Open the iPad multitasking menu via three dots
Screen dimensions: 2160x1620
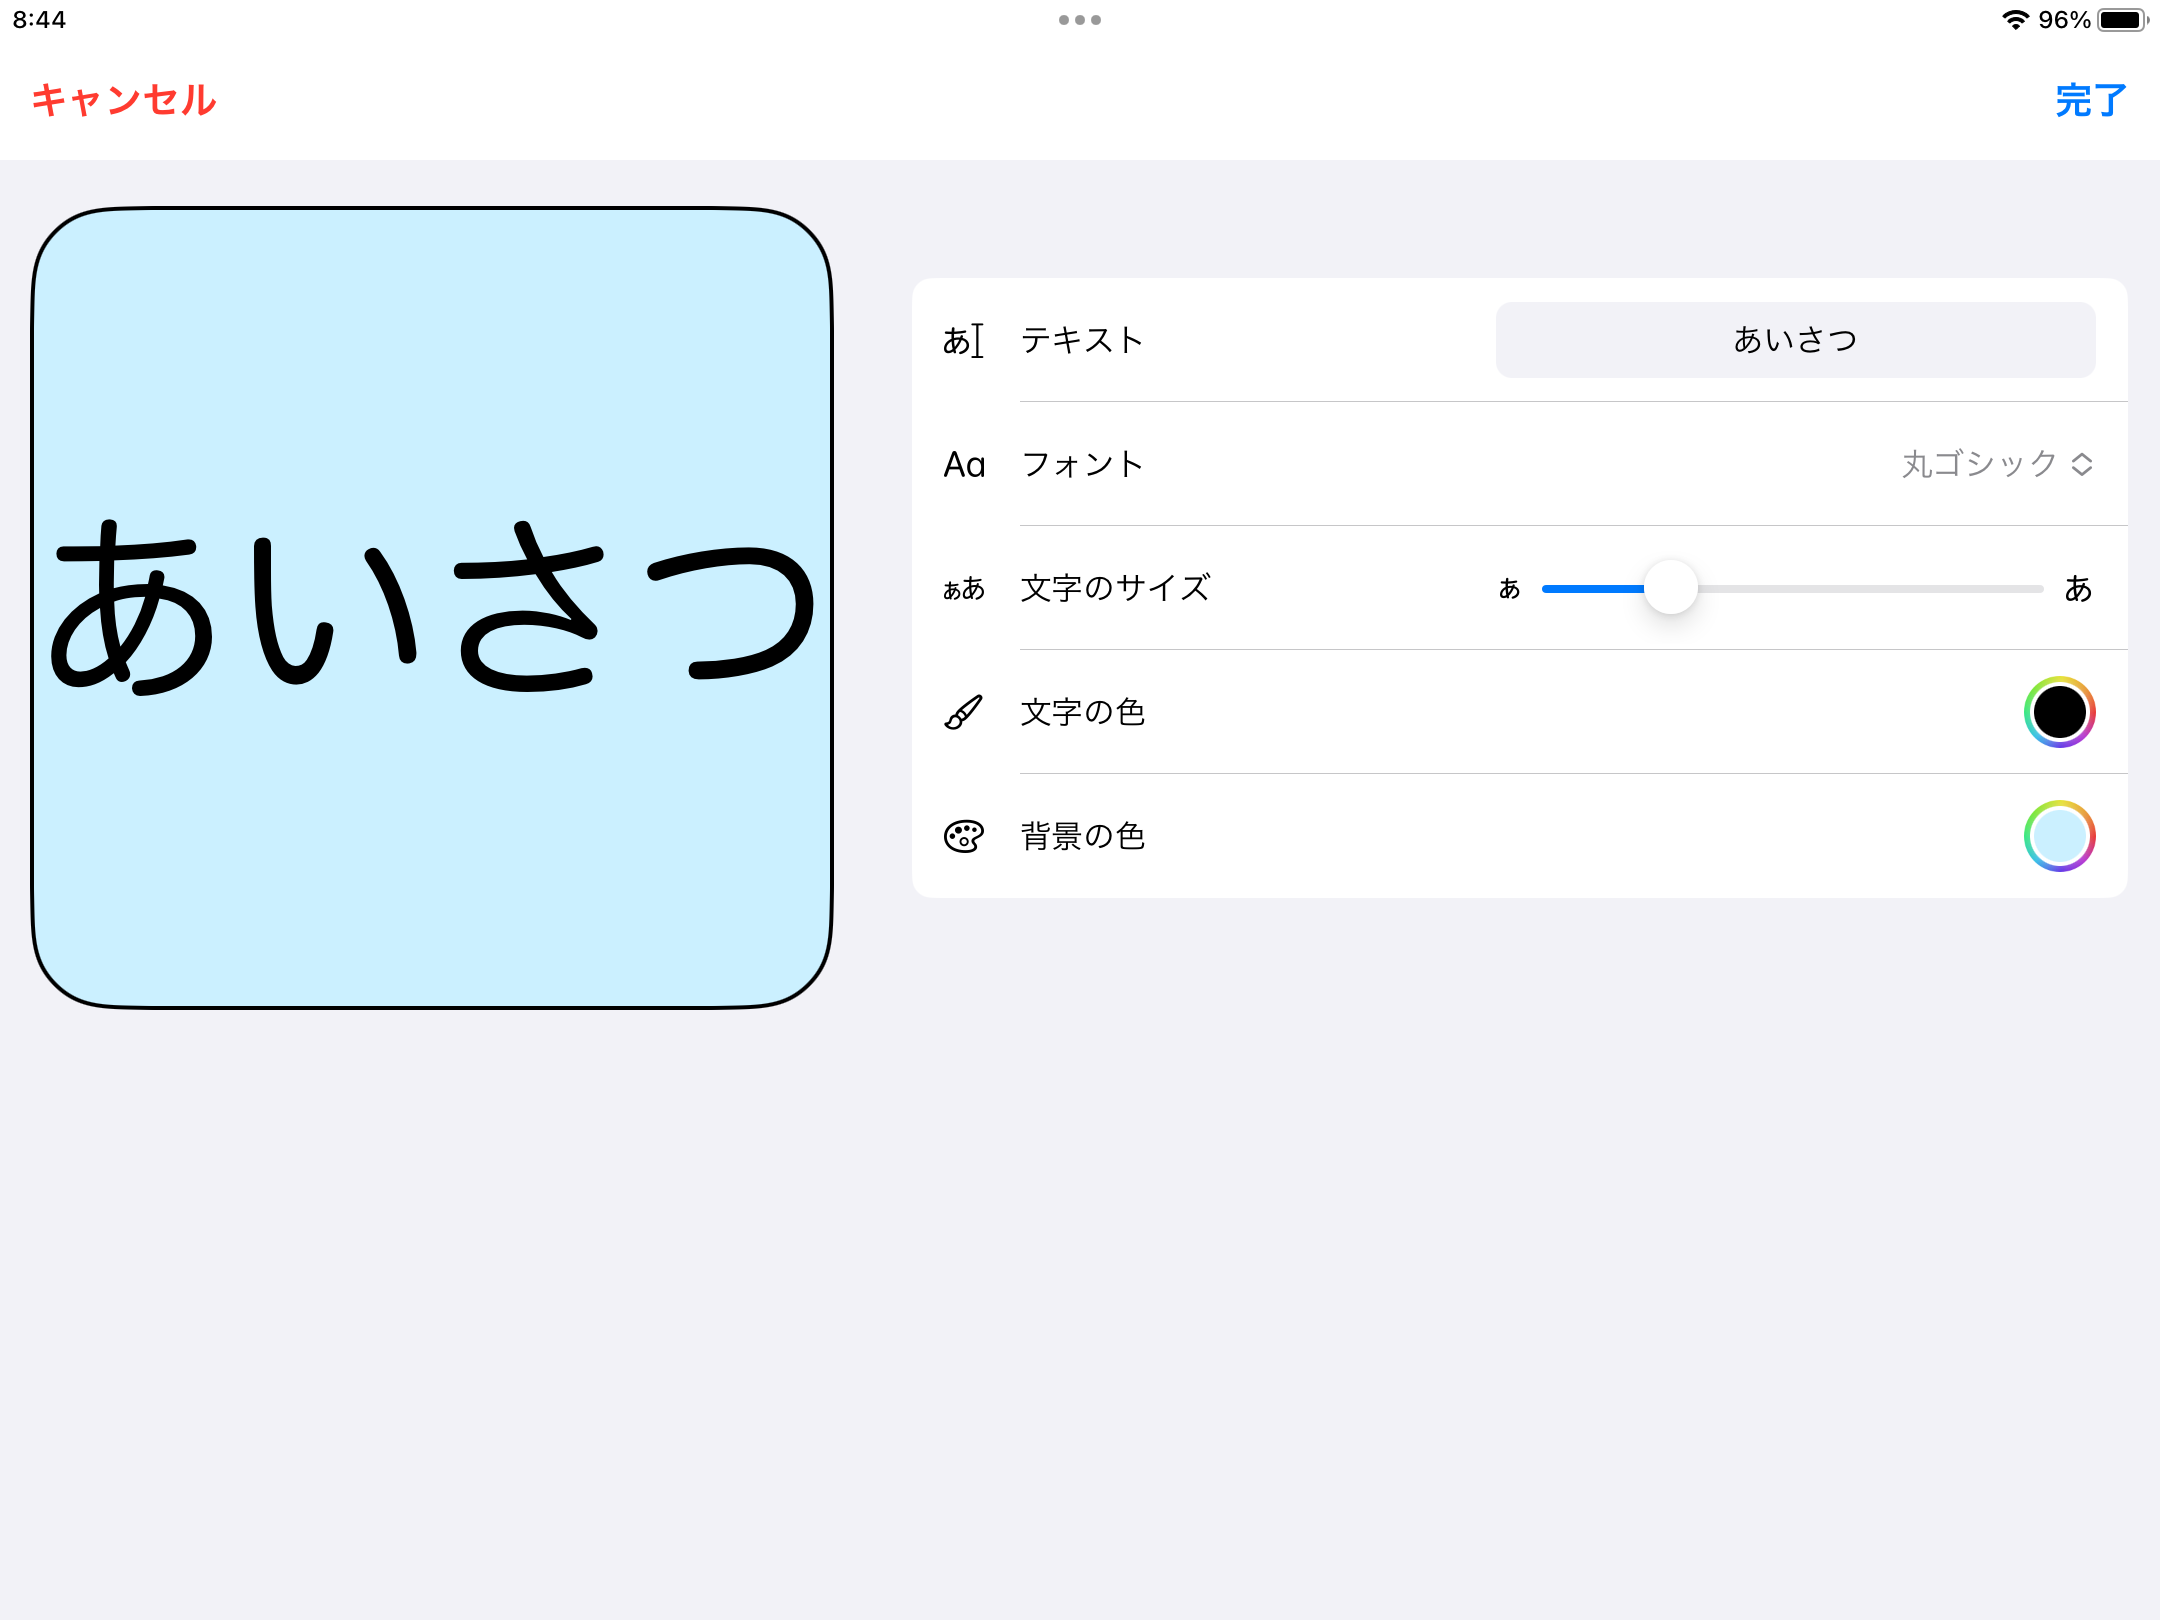coord(1080,19)
